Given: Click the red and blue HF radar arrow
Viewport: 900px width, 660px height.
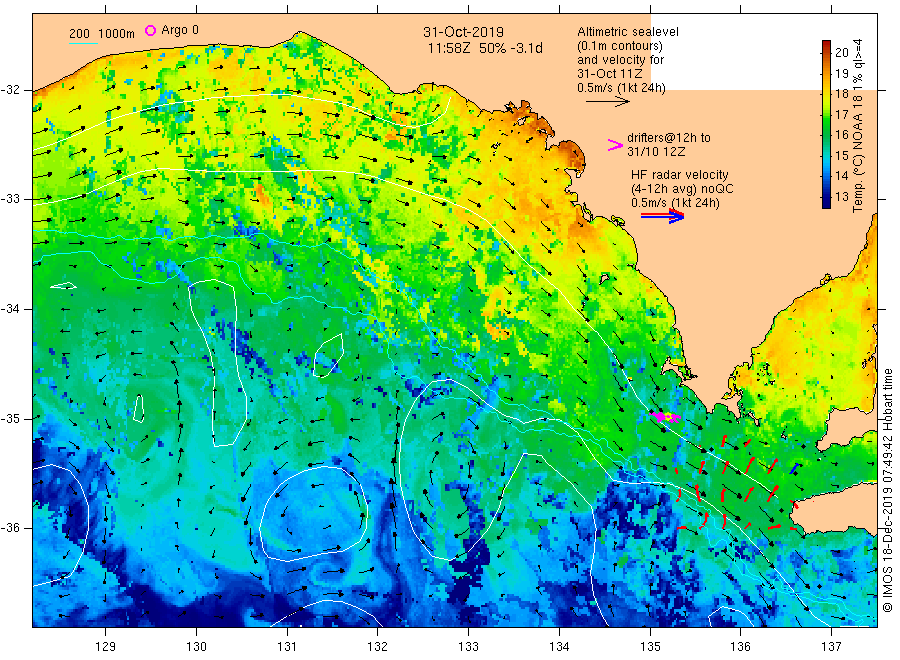Looking at the screenshot, I should pyautogui.click(x=662, y=216).
